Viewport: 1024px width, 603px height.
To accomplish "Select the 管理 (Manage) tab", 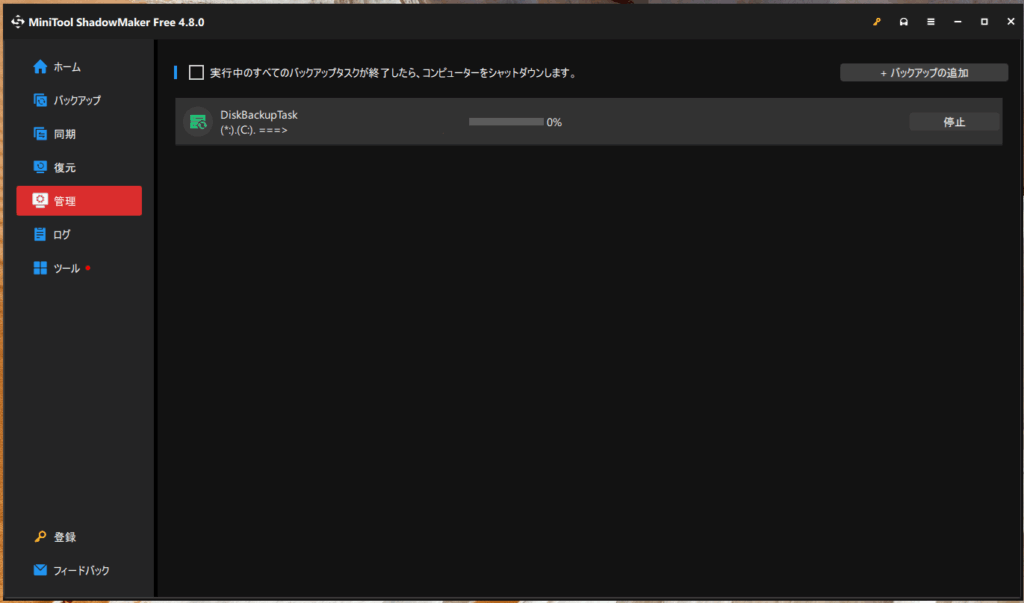I will click(x=79, y=201).
